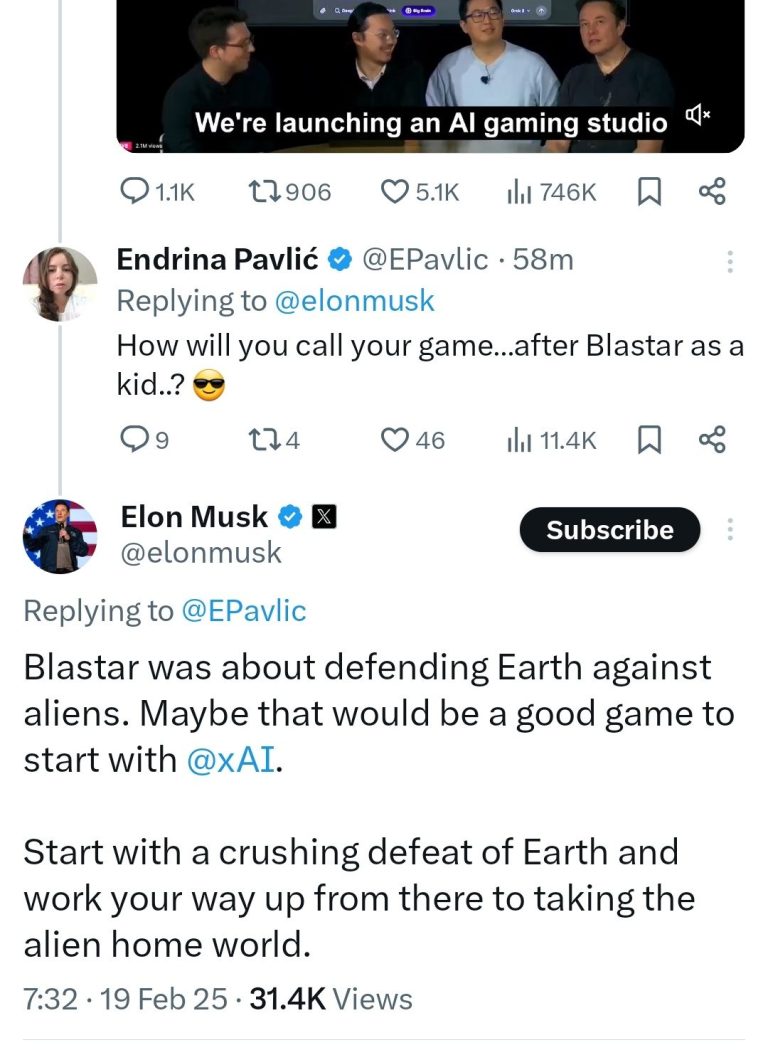The width and height of the screenshot is (768, 1055).
Task: Open more options on Endrina Pavlić's reply
Action: [x=730, y=262]
